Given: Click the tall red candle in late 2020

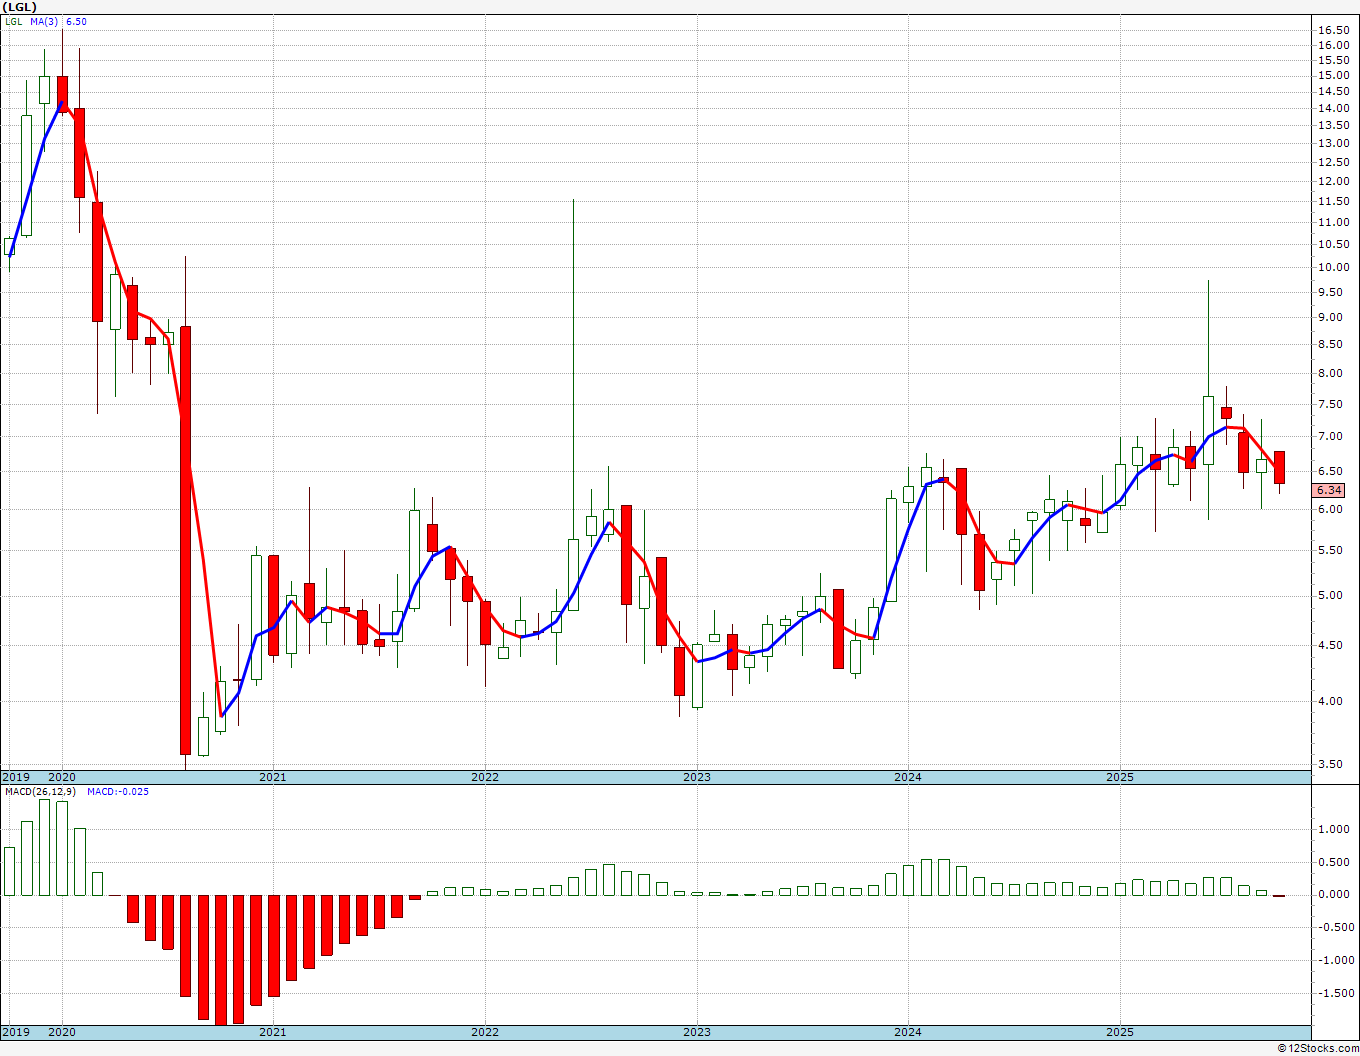Looking at the screenshot, I should pyautogui.click(x=185, y=540).
